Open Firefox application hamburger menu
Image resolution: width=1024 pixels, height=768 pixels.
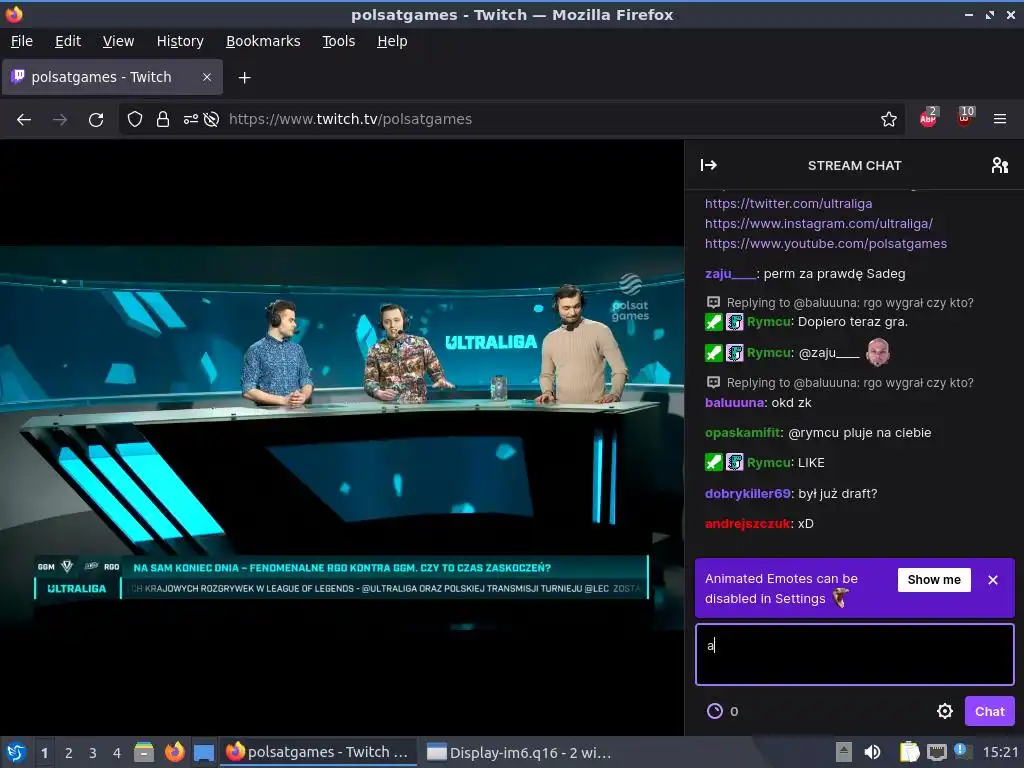coord(999,119)
